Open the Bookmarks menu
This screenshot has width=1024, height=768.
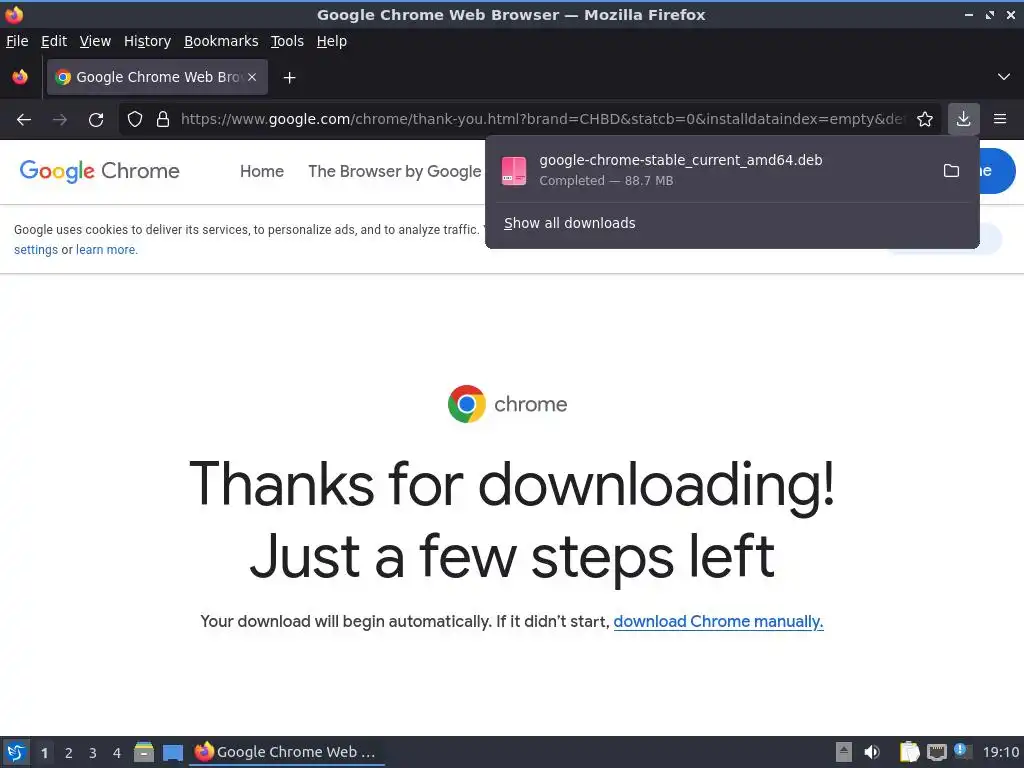coord(221,41)
